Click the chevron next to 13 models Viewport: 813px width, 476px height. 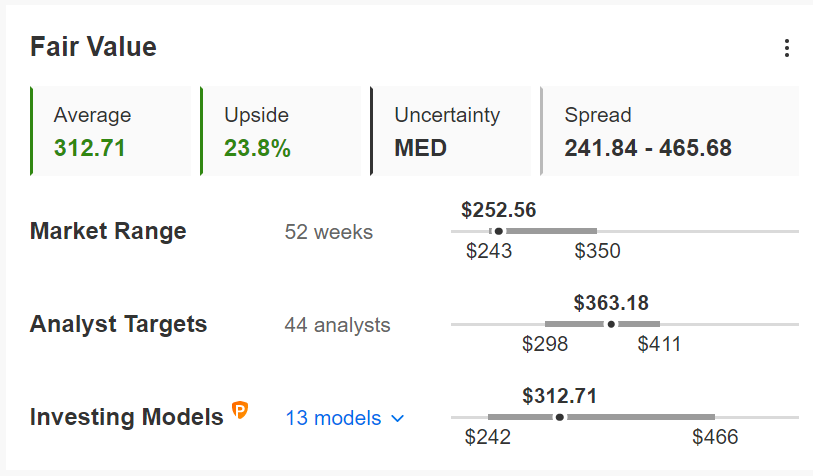(398, 418)
